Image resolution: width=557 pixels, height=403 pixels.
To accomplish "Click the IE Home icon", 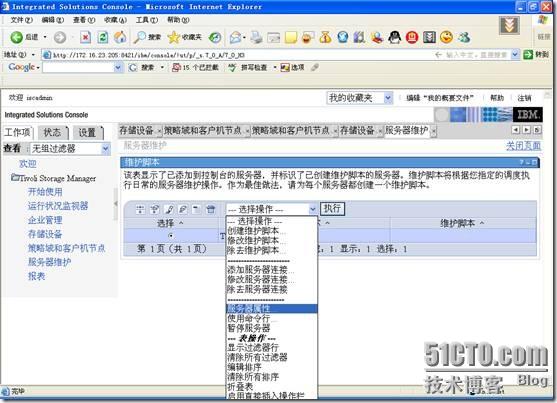I will (120, 37).
